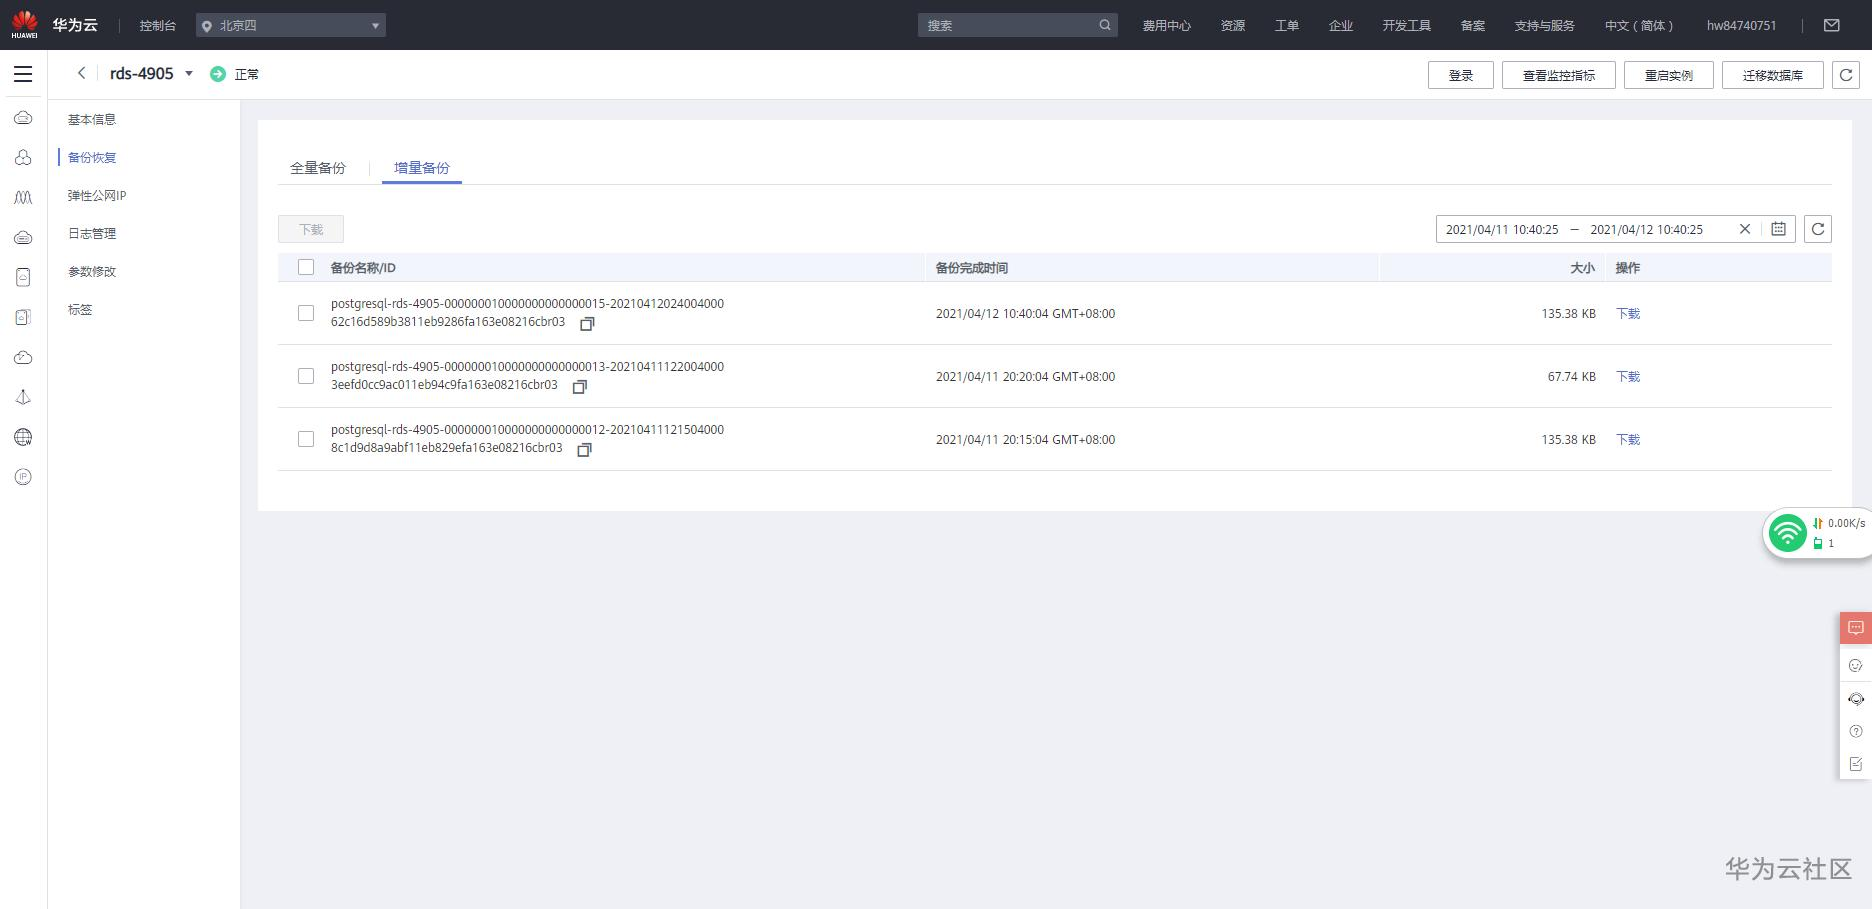The height and width of the screenshot is (909, 1872).
Task: Click the second sidebar icon below the cloud
Action: [23, 158]
